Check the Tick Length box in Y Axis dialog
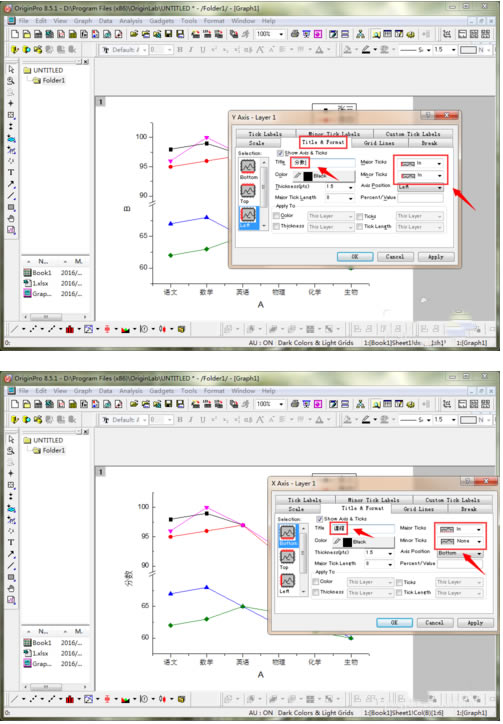The image size is (503, 724). pos(359,227)
